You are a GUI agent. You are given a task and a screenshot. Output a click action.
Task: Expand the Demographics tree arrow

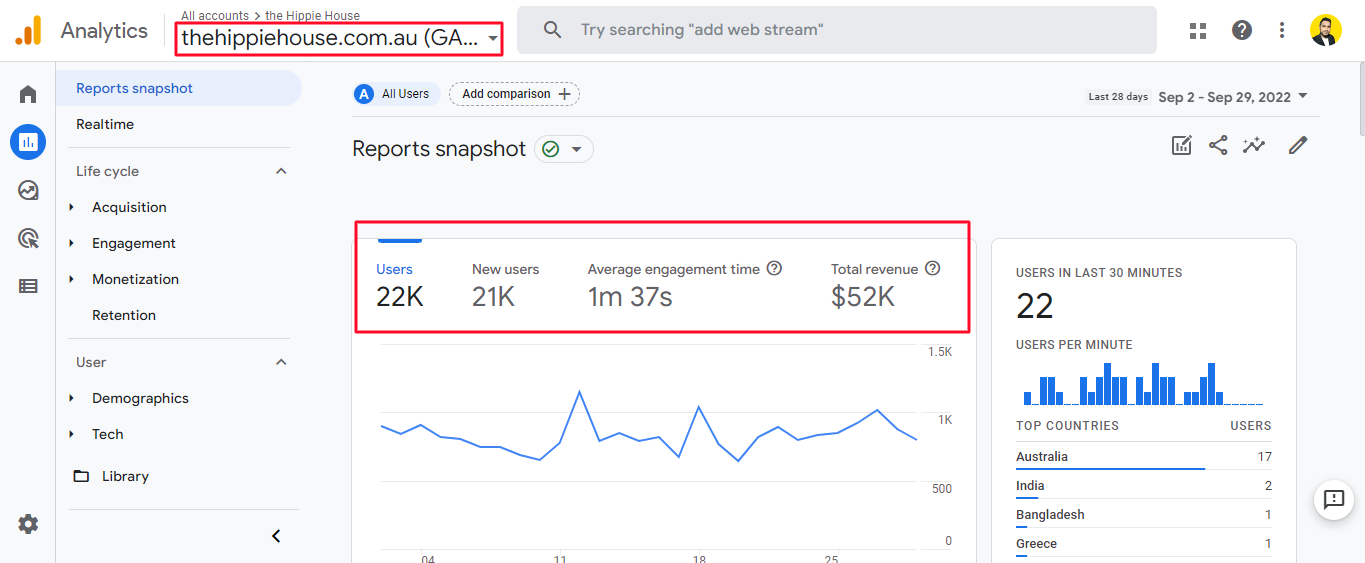pos(72,398)
